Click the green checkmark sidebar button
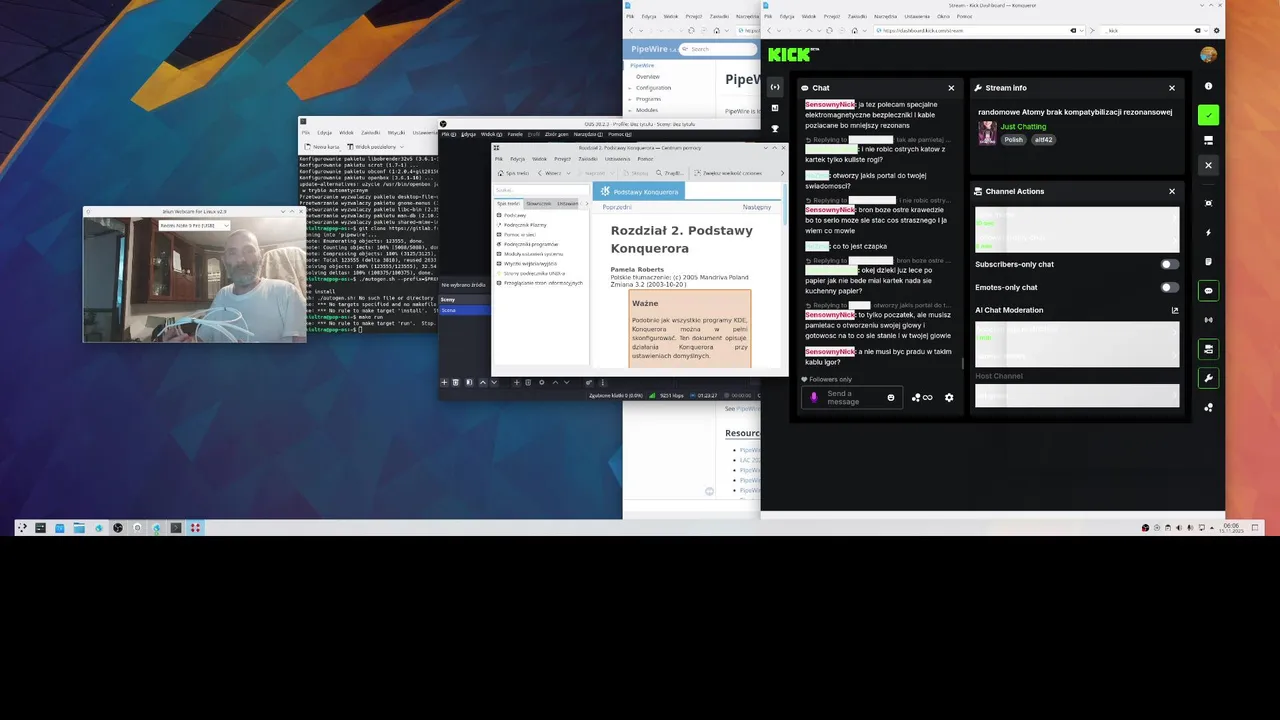This screenshot has height=720, width=1280. tap(1208, 115)
